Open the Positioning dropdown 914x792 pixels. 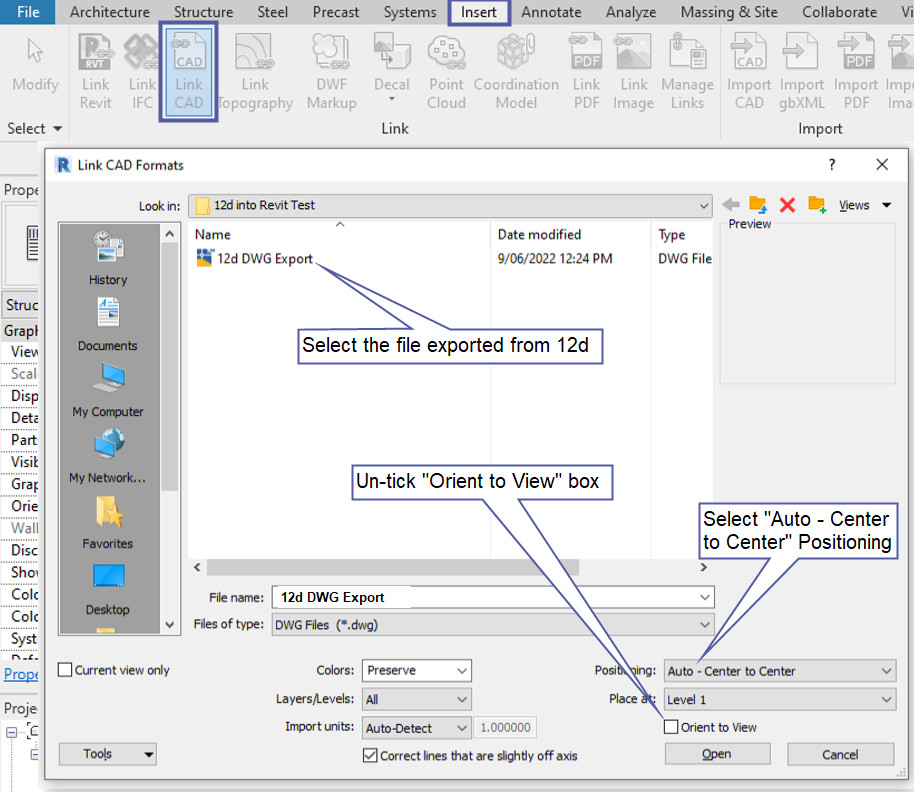coord(780,671)
